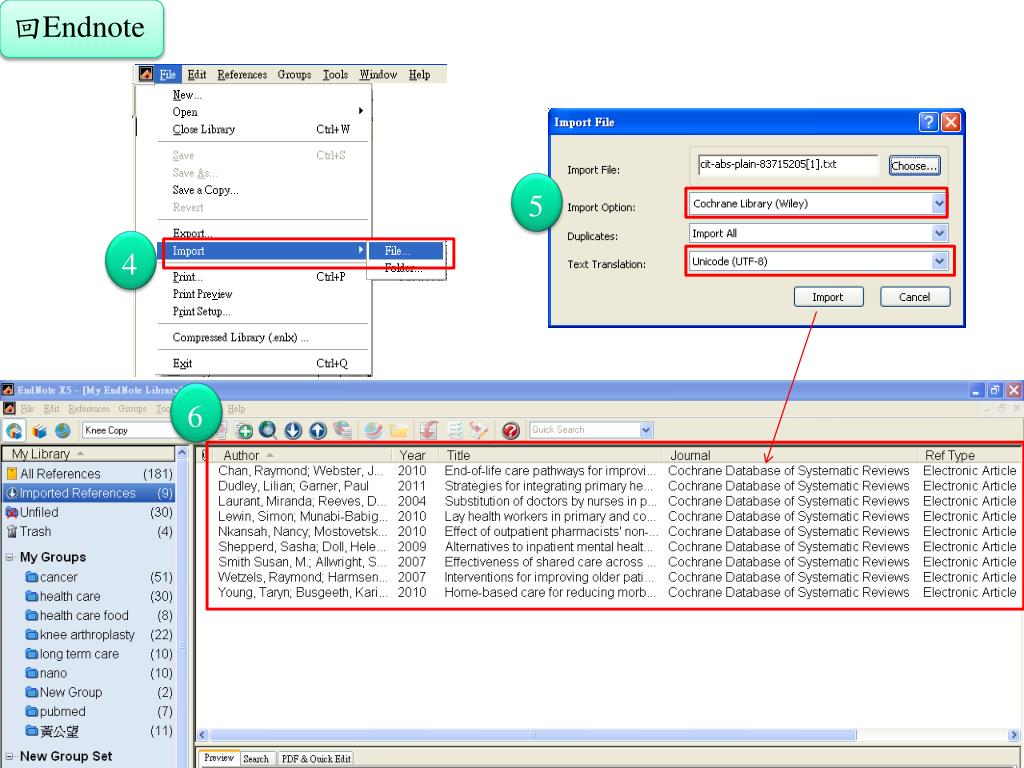Click All References library icon

[12, 473]
